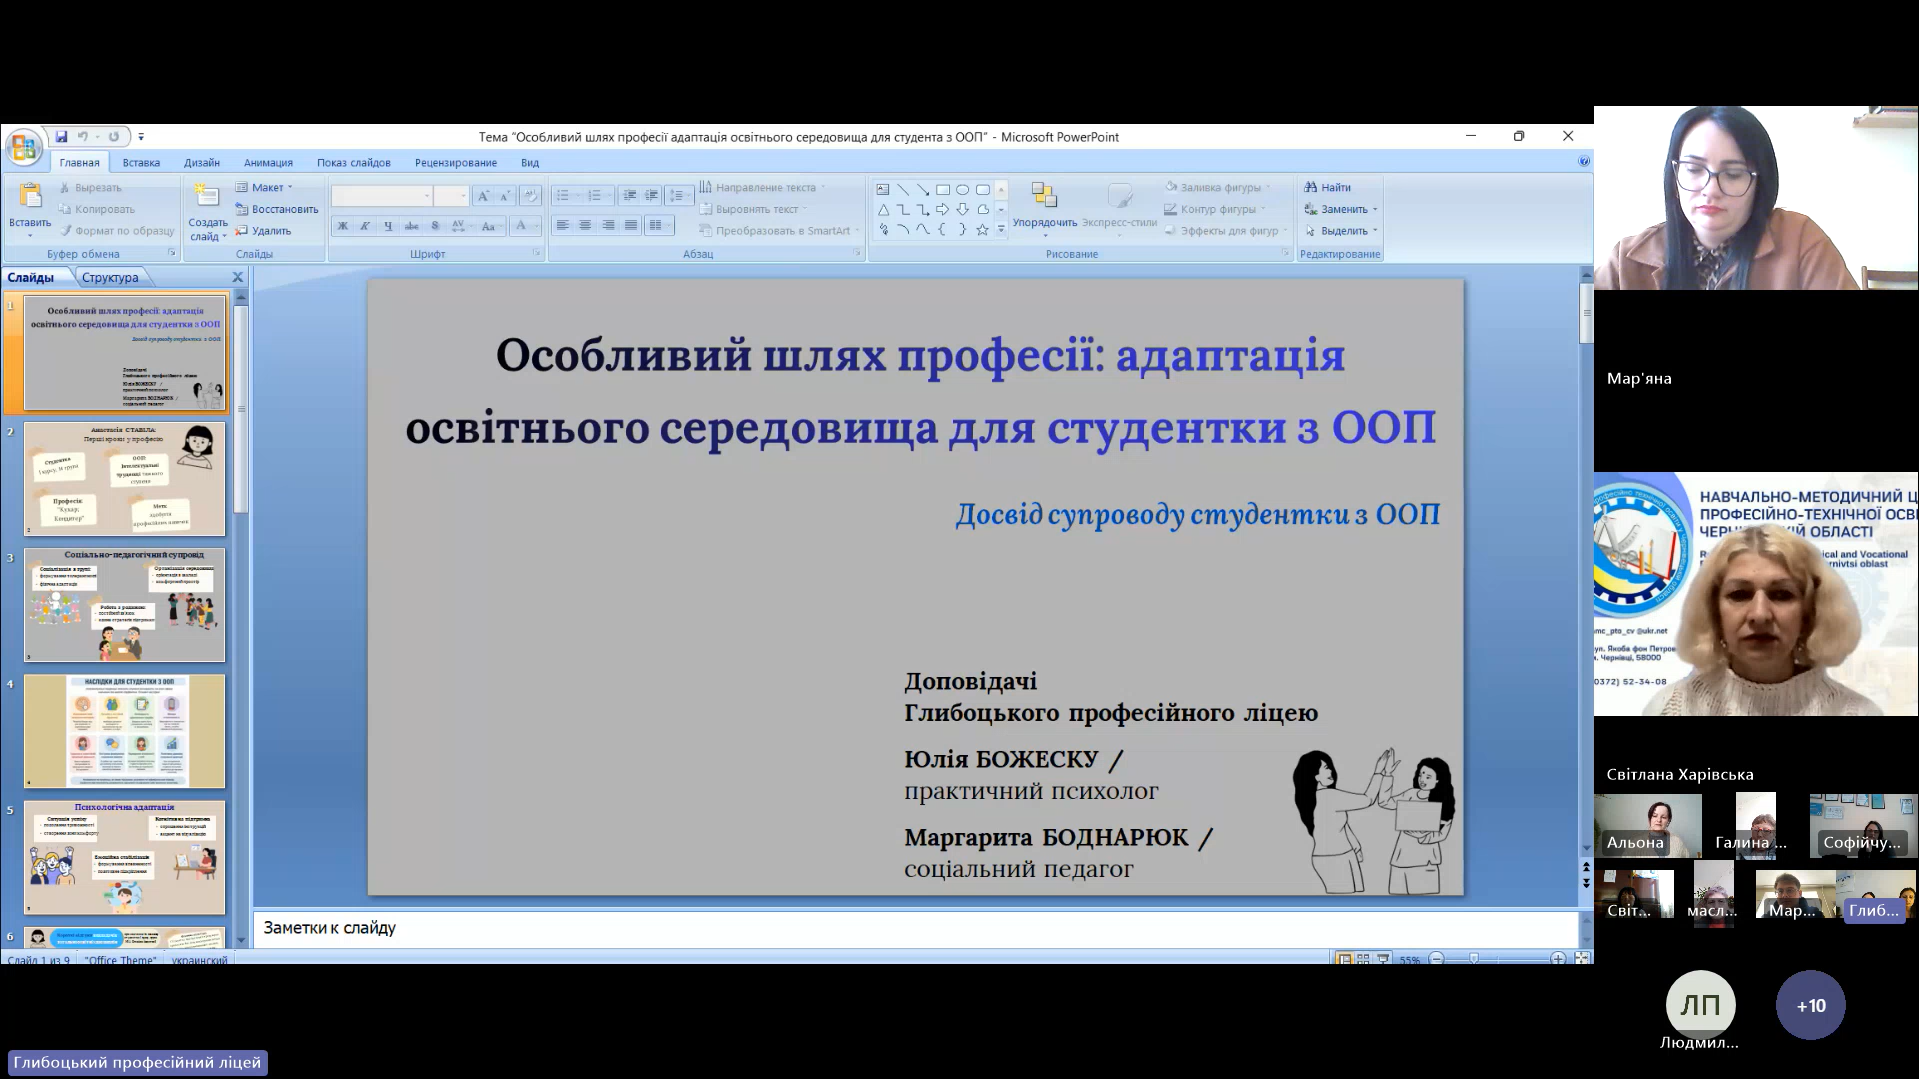Select slide 3 thumbnail Соціально-педагогічний супровід
1919x1079 pixels.
coord(124,605)
